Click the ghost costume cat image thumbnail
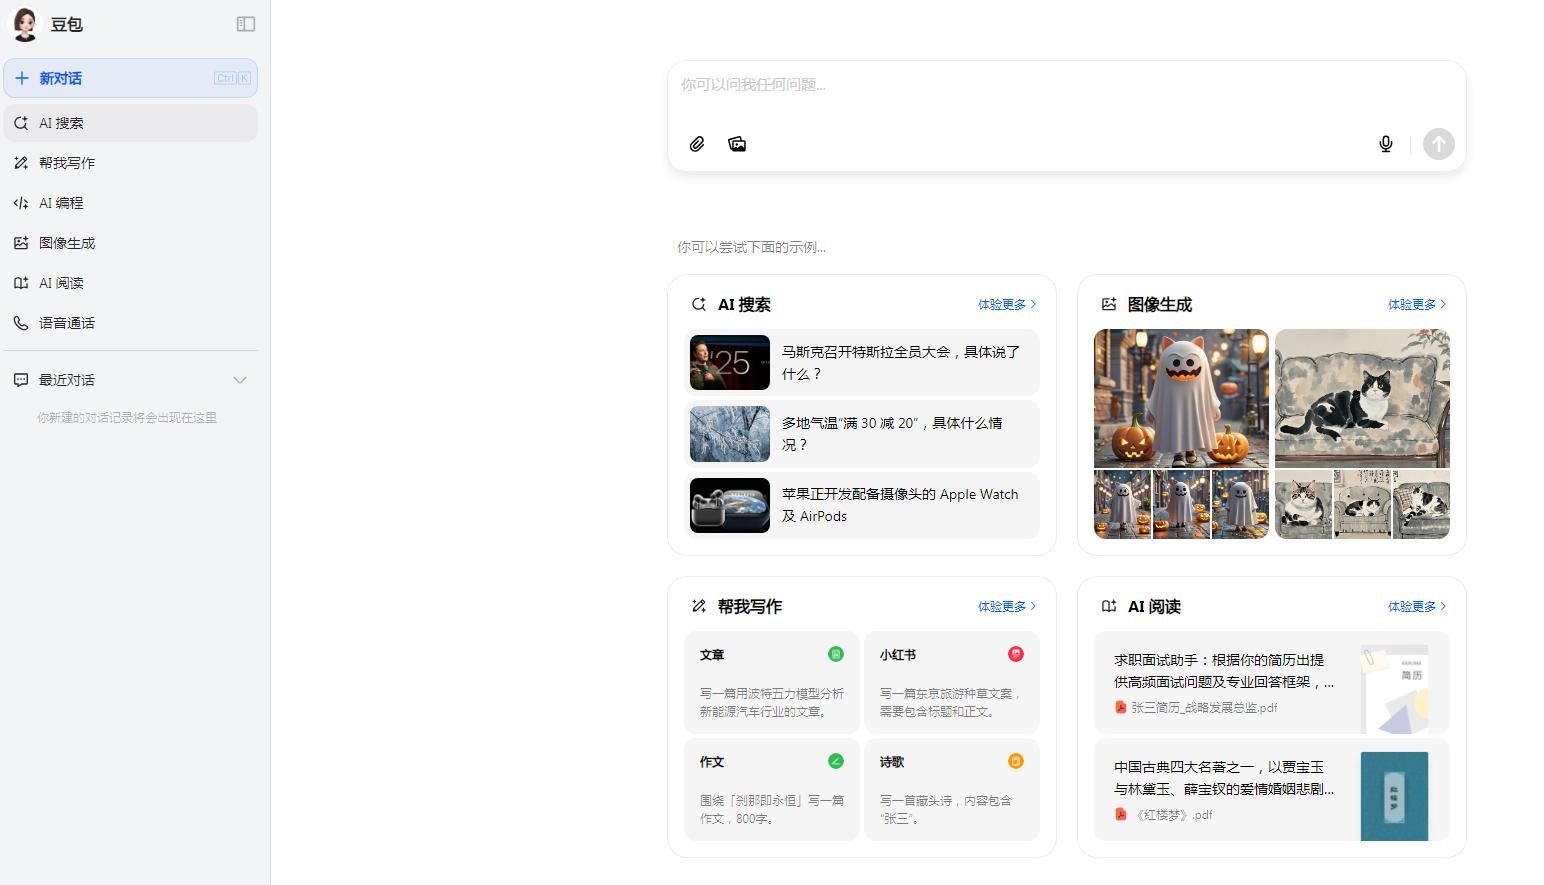 [x=1180, y=398]
